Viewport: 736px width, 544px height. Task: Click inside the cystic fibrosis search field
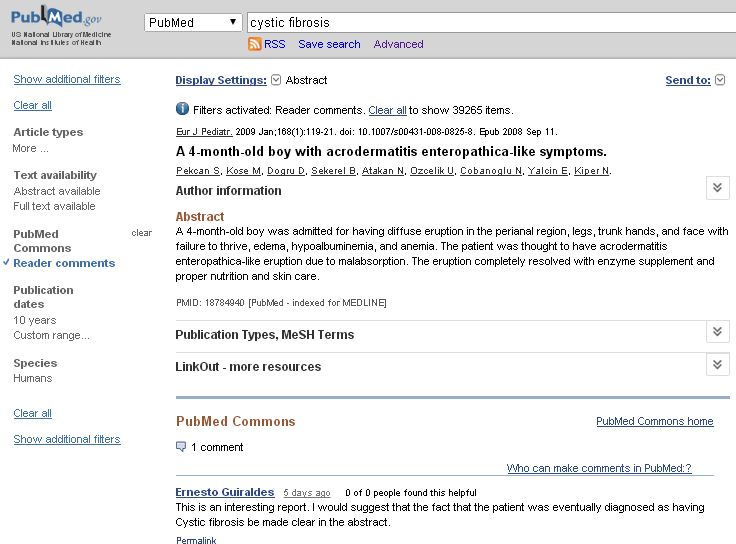tap(490, 22)
